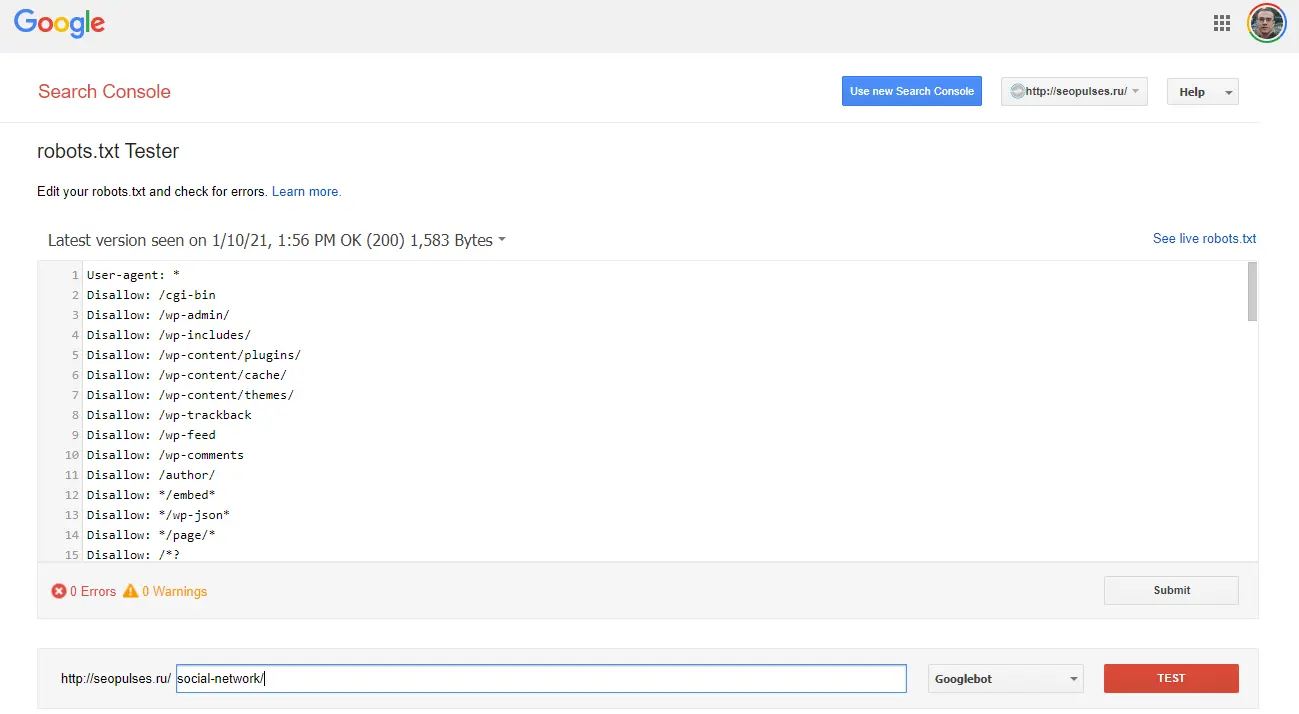Click the red error circle icon
The width and height of the screenshot is (1299, 714).
tap(58, 591)
